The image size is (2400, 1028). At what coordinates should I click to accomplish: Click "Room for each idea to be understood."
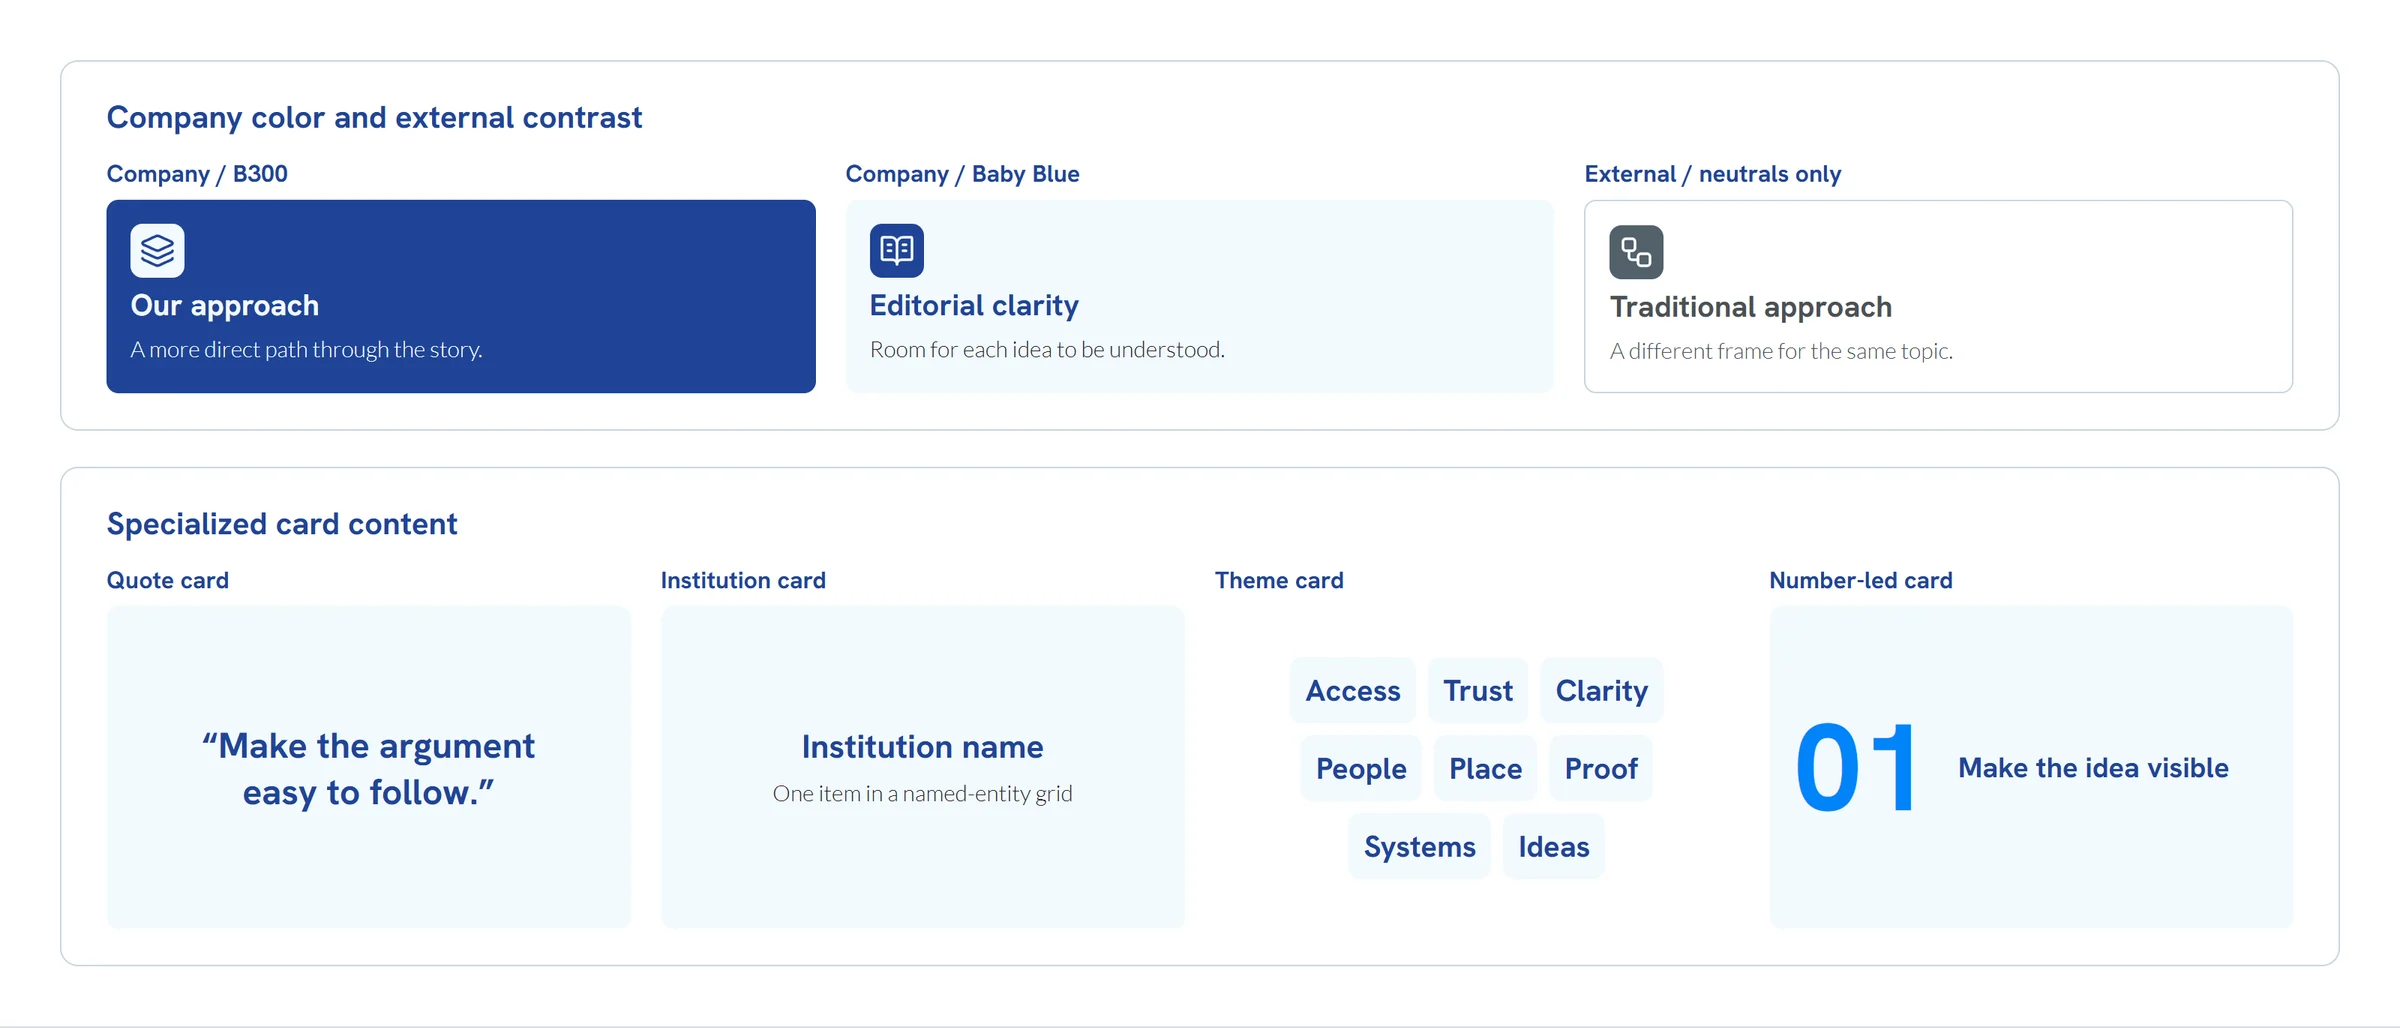click(1047, 350)
